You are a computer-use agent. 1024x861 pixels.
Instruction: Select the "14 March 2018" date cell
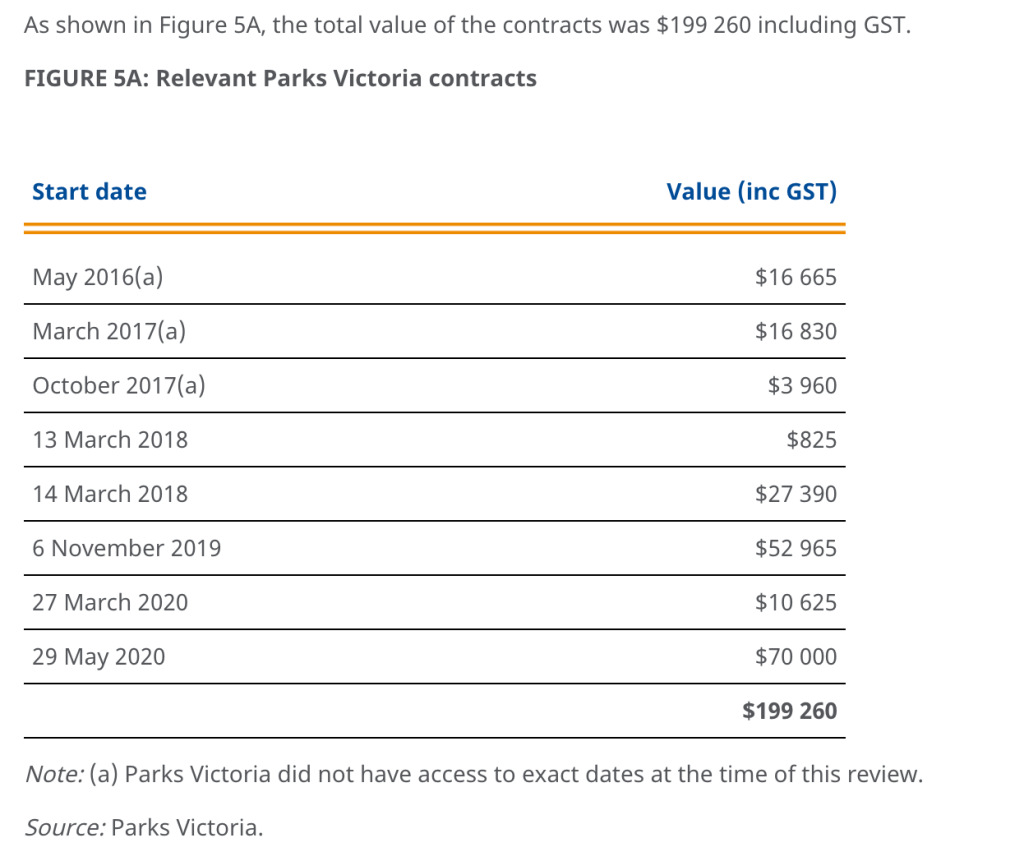[x=110, y=493]
